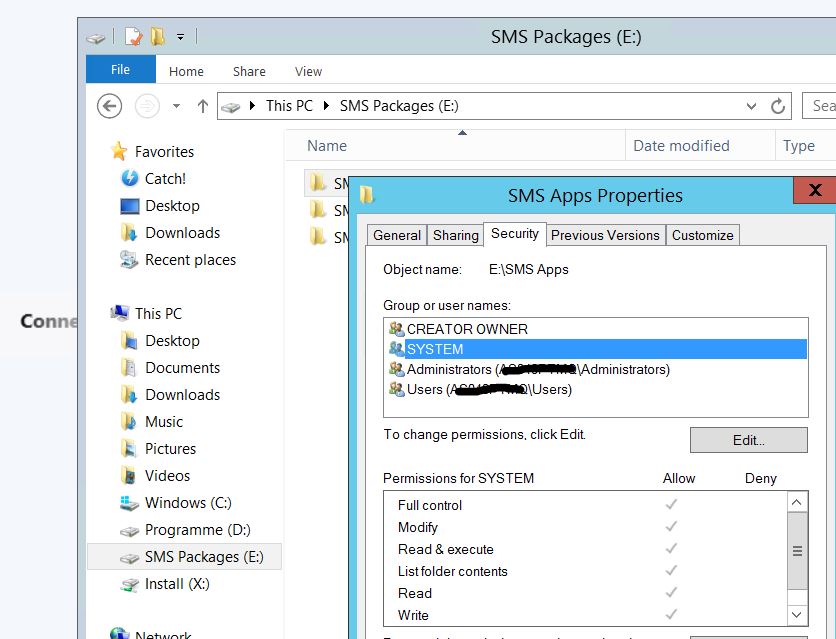Click the Install (X:) network drive icon
The image size is (836, 639).
point(129,585)
